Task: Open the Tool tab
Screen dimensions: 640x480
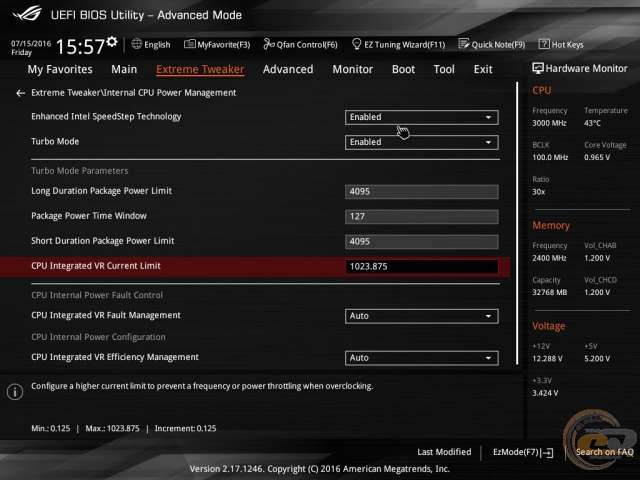Action: (x=444, y=69)
